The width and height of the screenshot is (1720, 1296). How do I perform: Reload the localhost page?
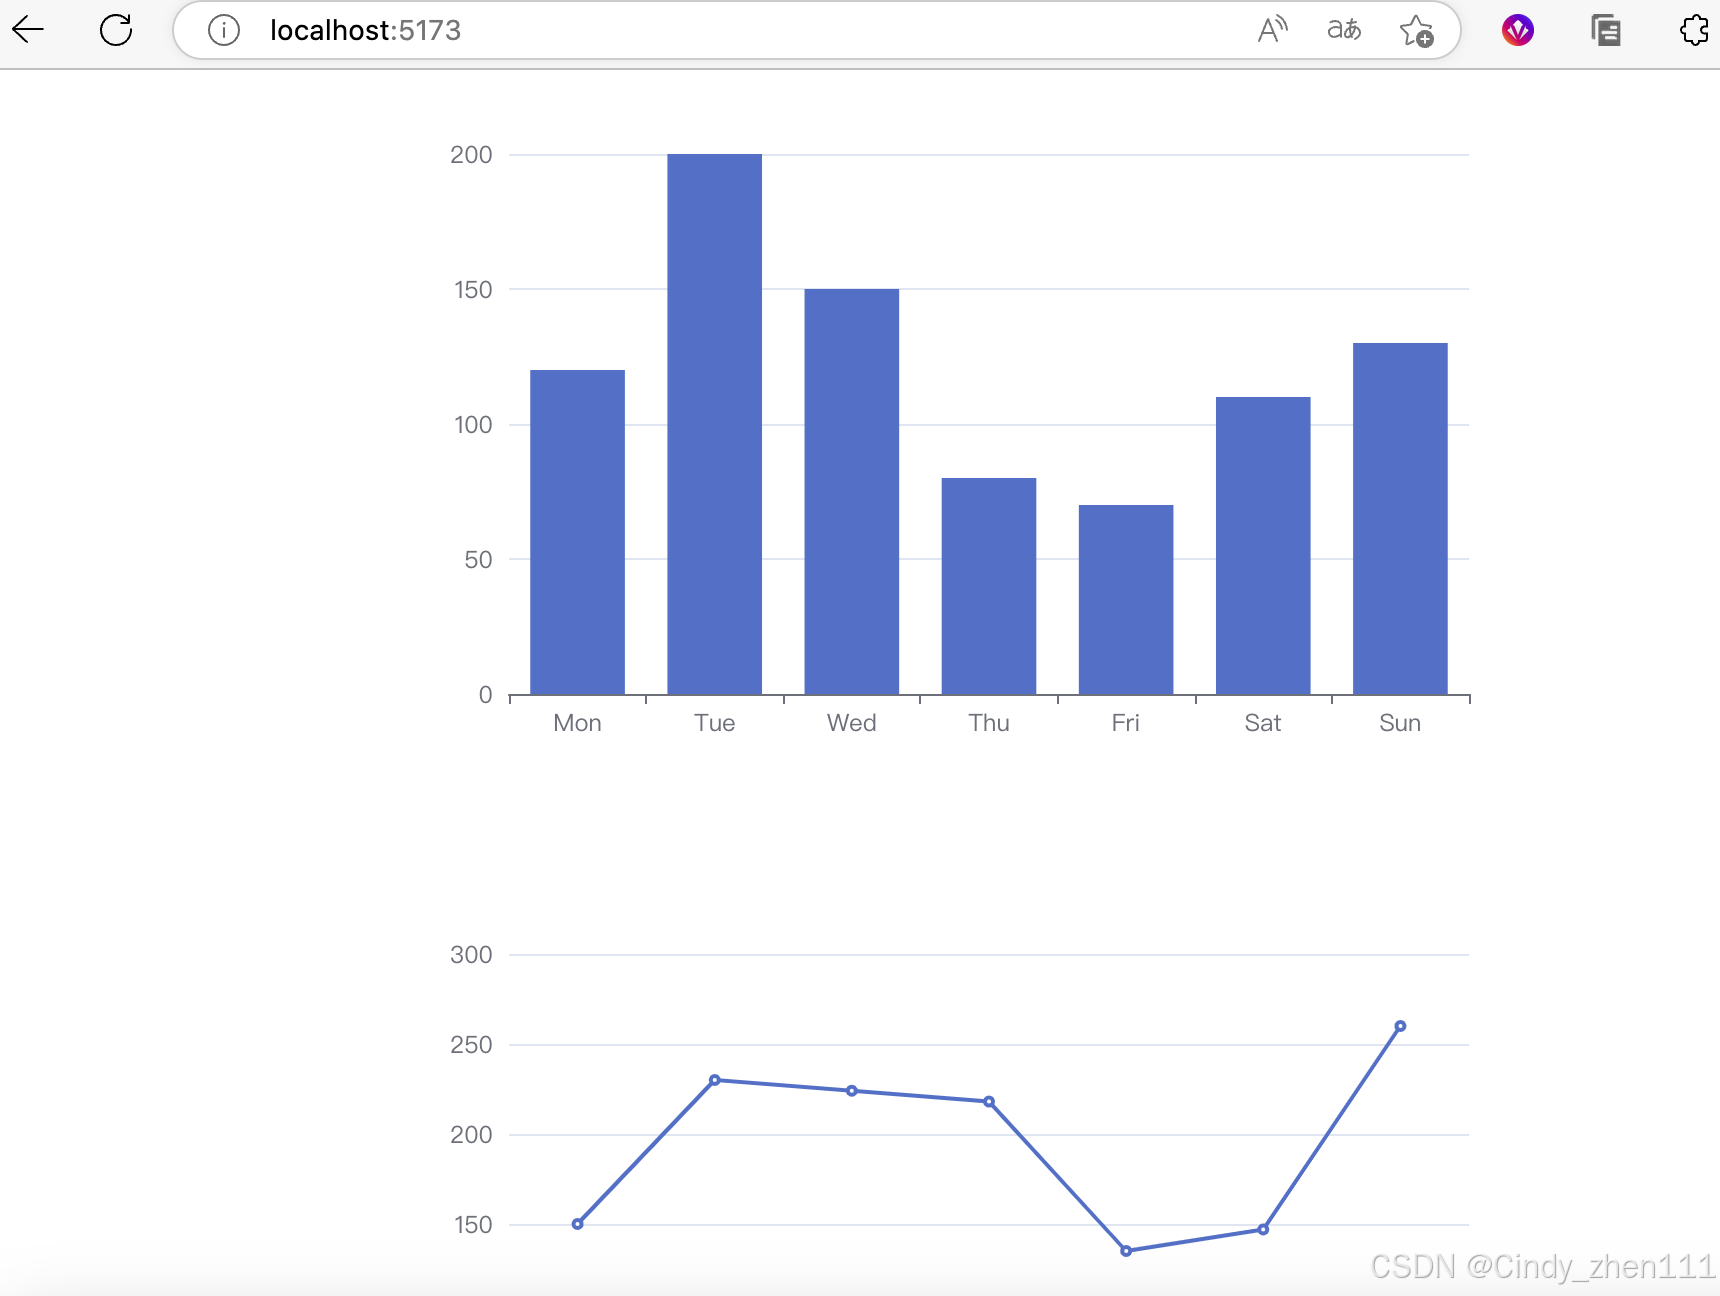point(116,30)
